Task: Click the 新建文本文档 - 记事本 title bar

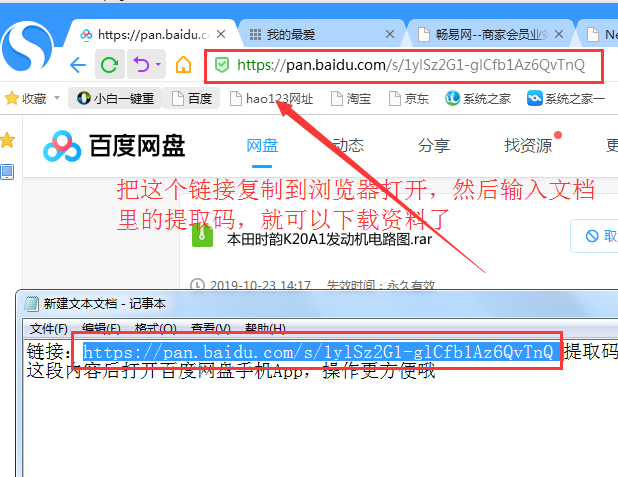Action: click(x=319, y=304)
